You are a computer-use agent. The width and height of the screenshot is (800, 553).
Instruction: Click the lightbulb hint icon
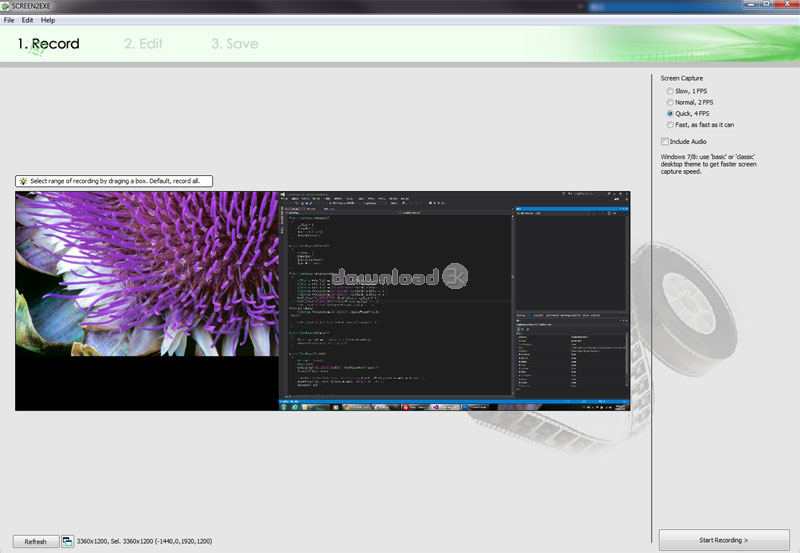(22, 181)
